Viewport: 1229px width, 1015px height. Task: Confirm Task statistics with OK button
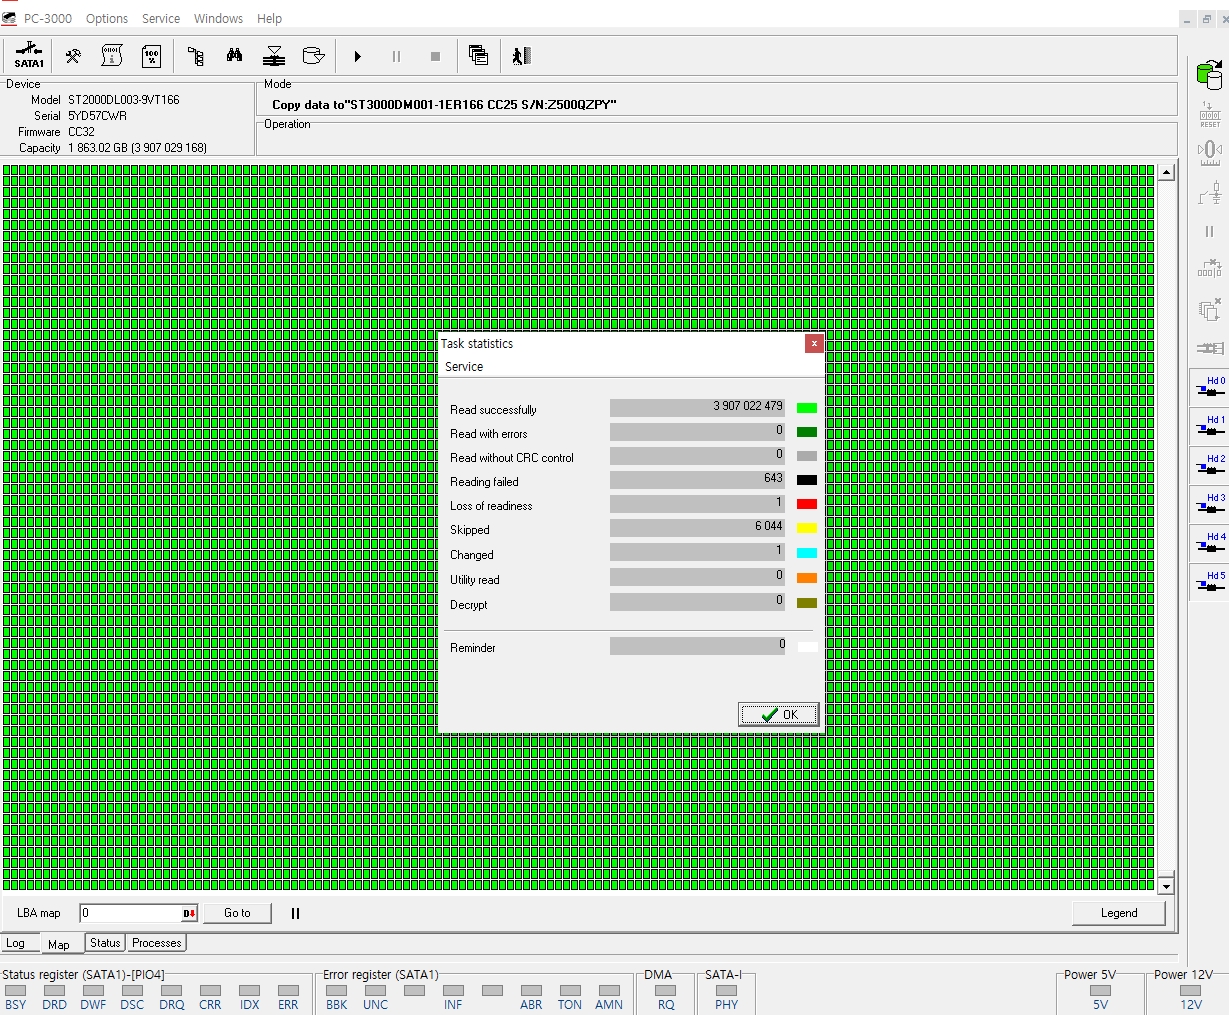point(779,714)
